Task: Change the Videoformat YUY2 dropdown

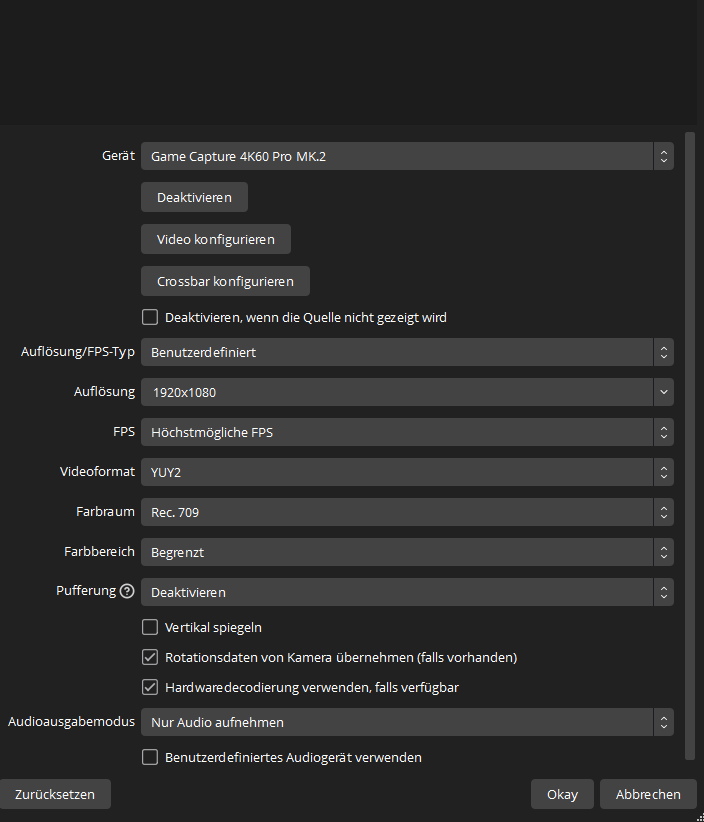Action: tap(406, 472)
